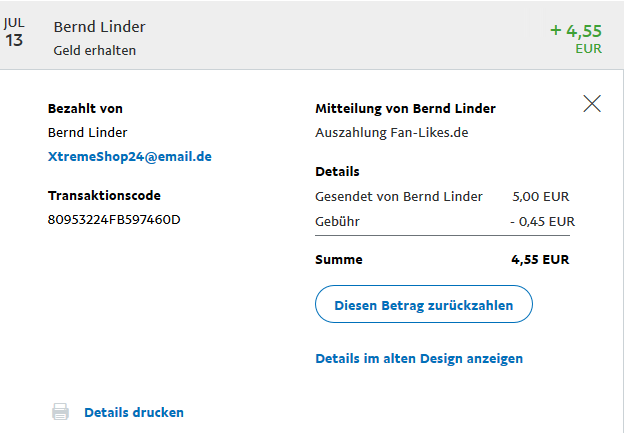This screenshot has height=433, width=632.
Task: Click the 5,00 EUR sent amount
Action: 540,197
